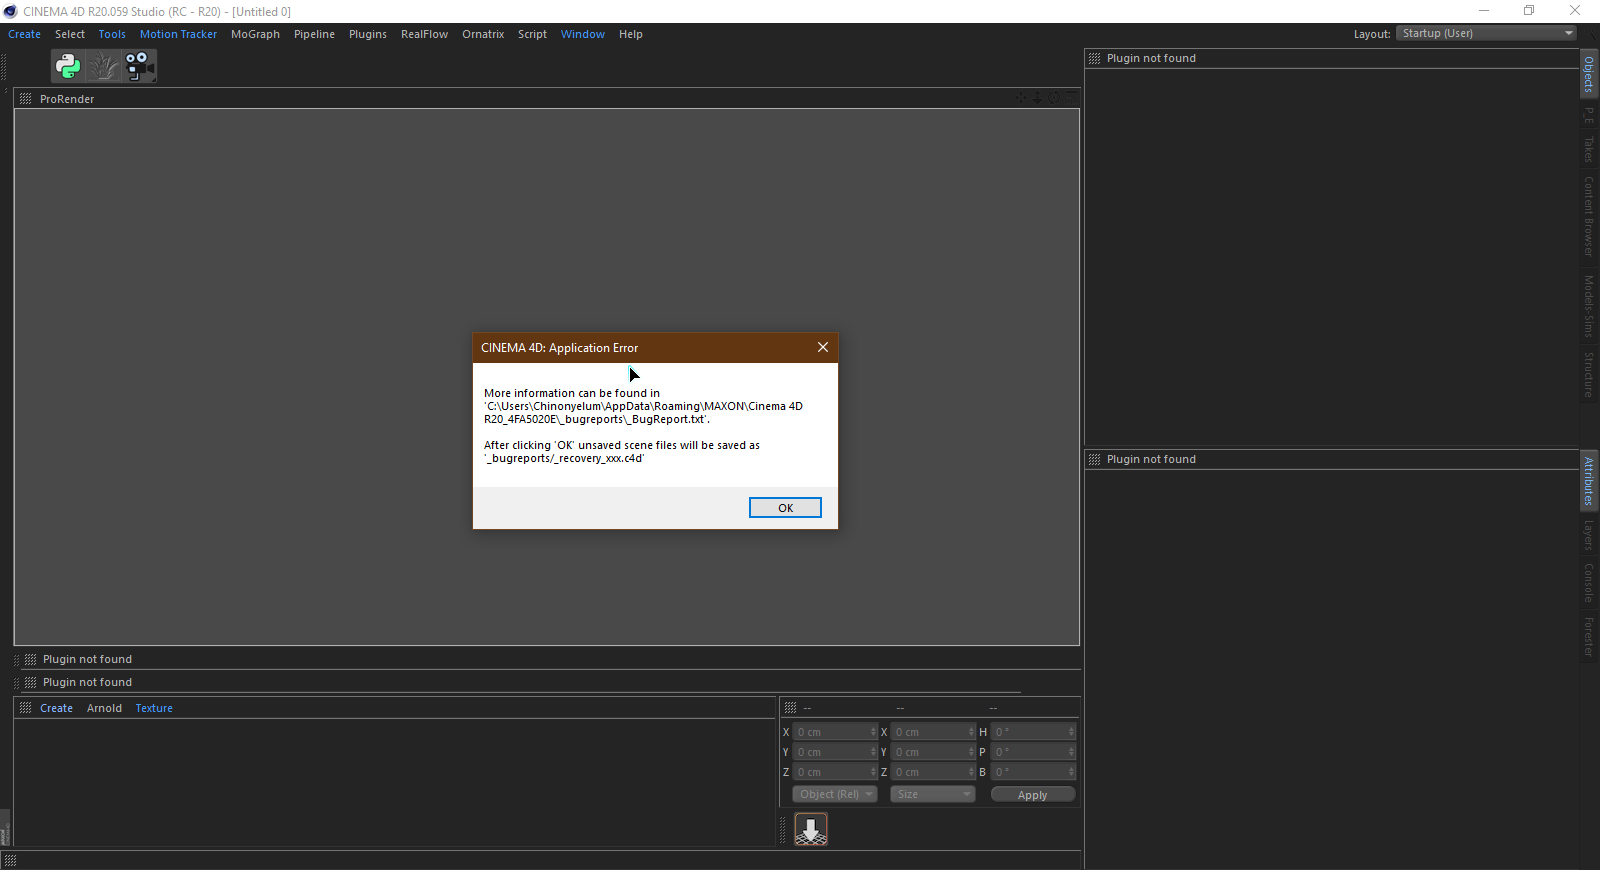The width and height of the screenshot is (1600, 870).
Task: Open the Pipeline menu
Action: (x=314, y=34)
